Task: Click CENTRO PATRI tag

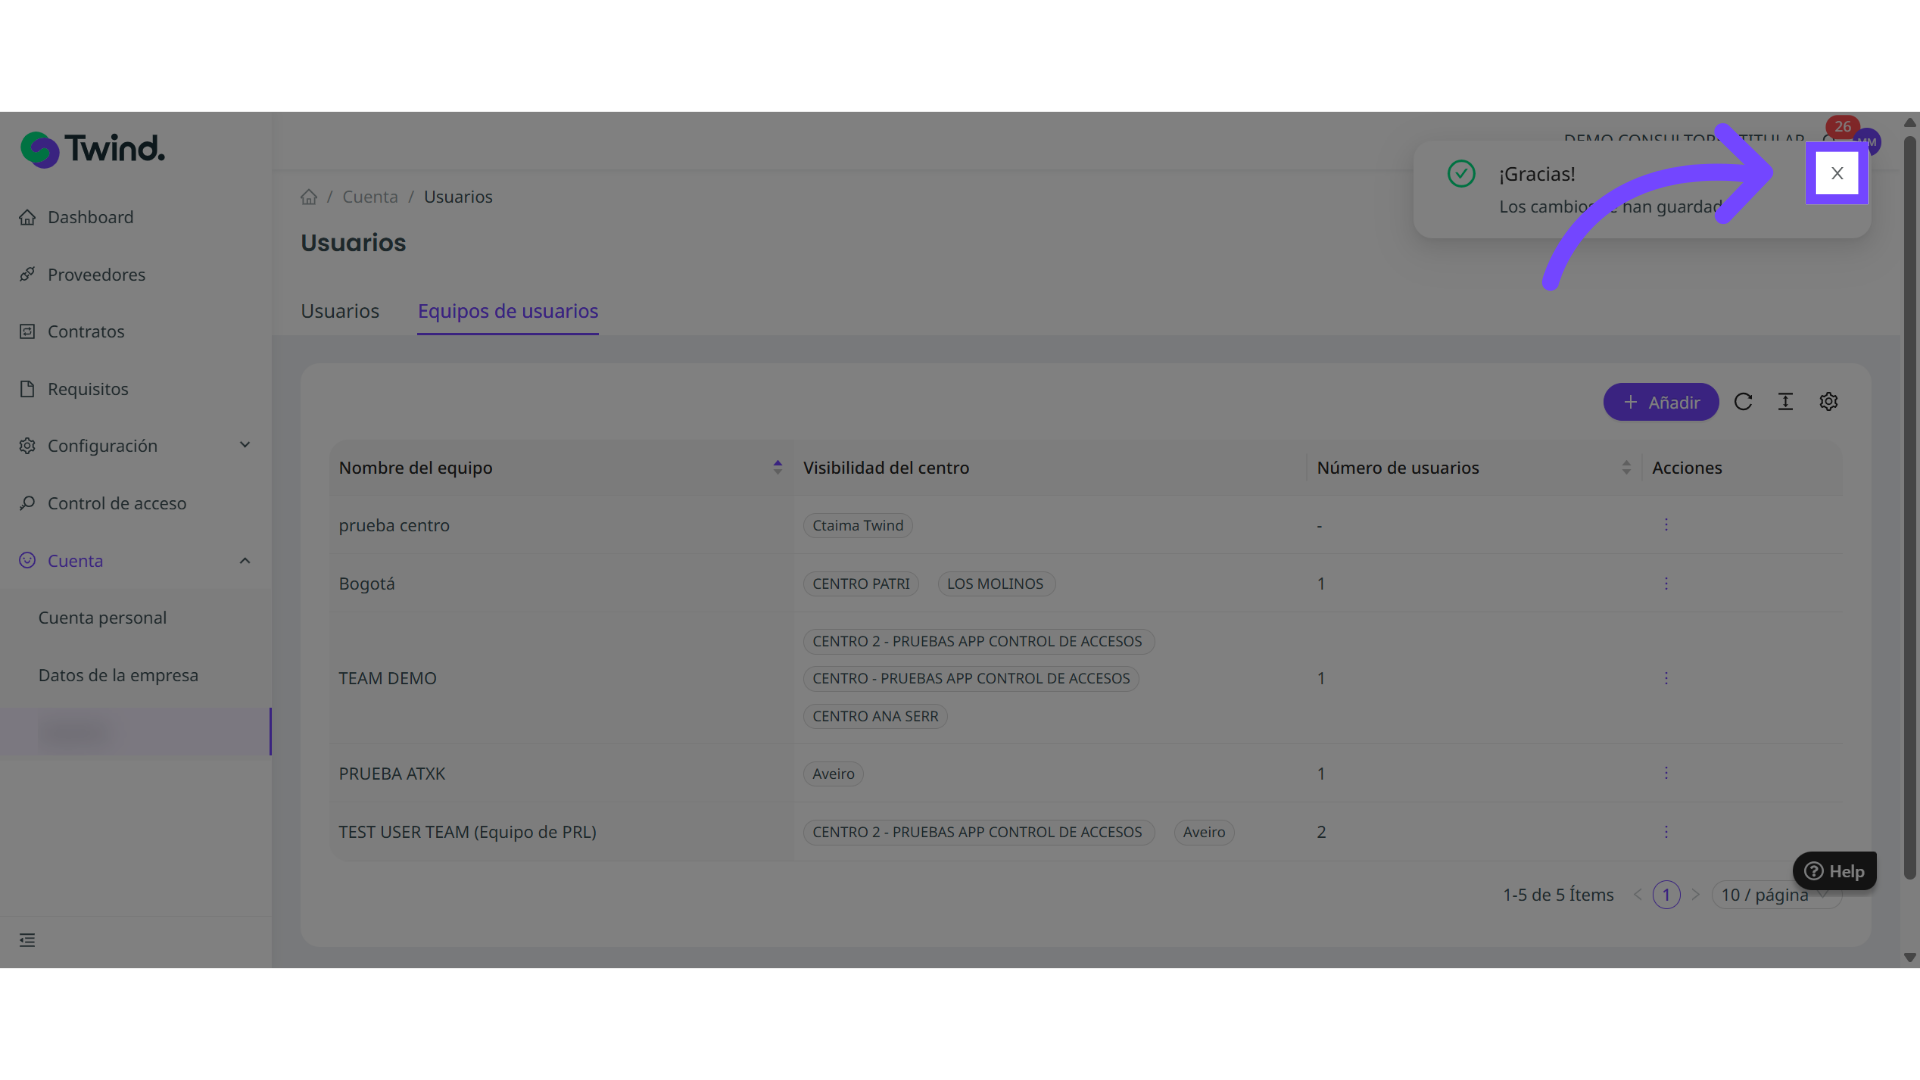Action: point(861,584)
